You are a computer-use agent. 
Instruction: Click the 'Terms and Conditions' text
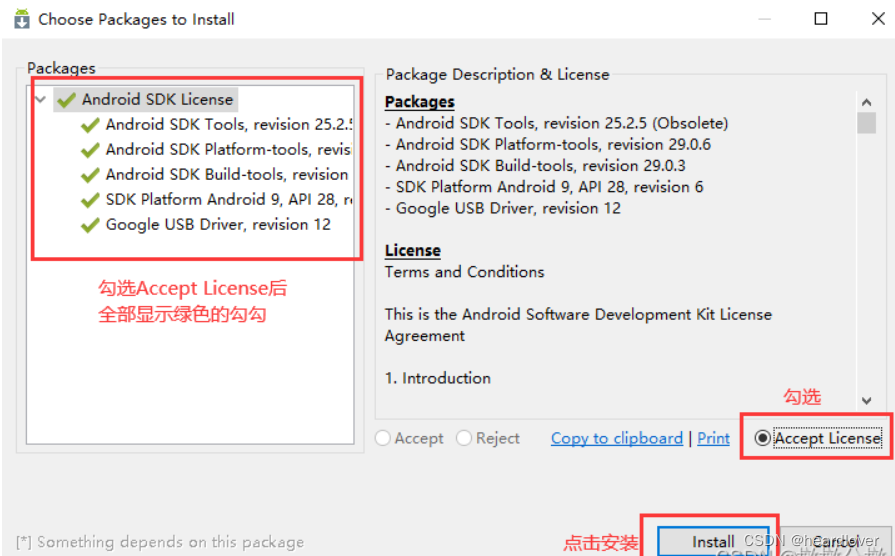coord(465,272)
